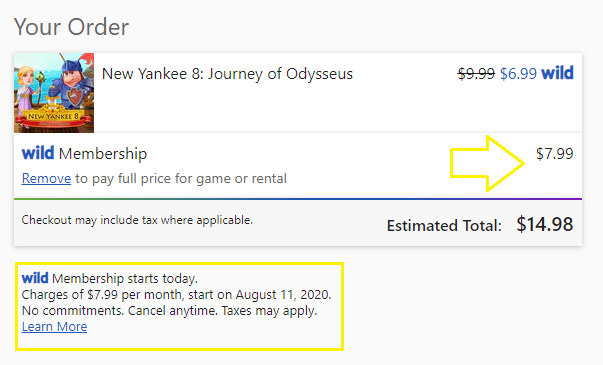Click the wild logo in membership notice
This screenshot has width=603, height=365.
click(35, 278)
